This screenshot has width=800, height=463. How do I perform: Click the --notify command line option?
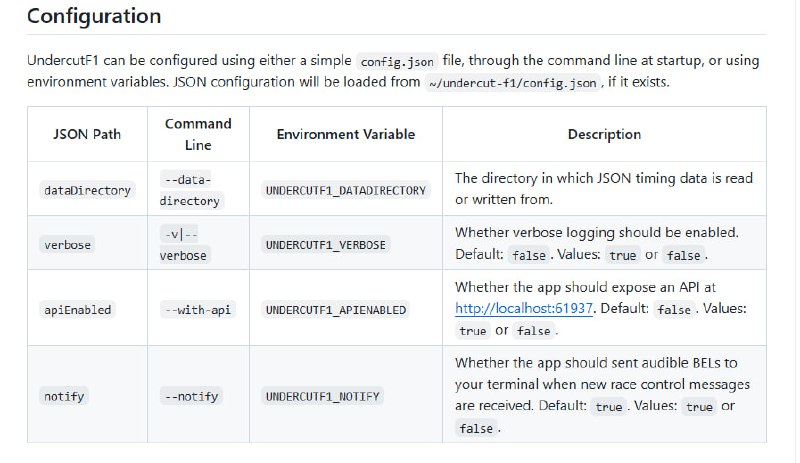pyautogui.click(x=191, y=396)
